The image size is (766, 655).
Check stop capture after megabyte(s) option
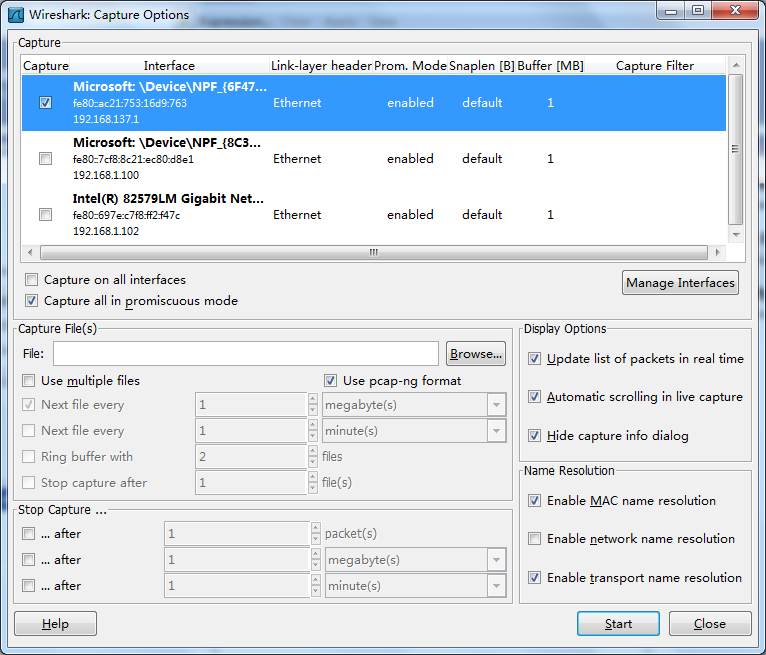pyautogui.click(x=29, y=560)
